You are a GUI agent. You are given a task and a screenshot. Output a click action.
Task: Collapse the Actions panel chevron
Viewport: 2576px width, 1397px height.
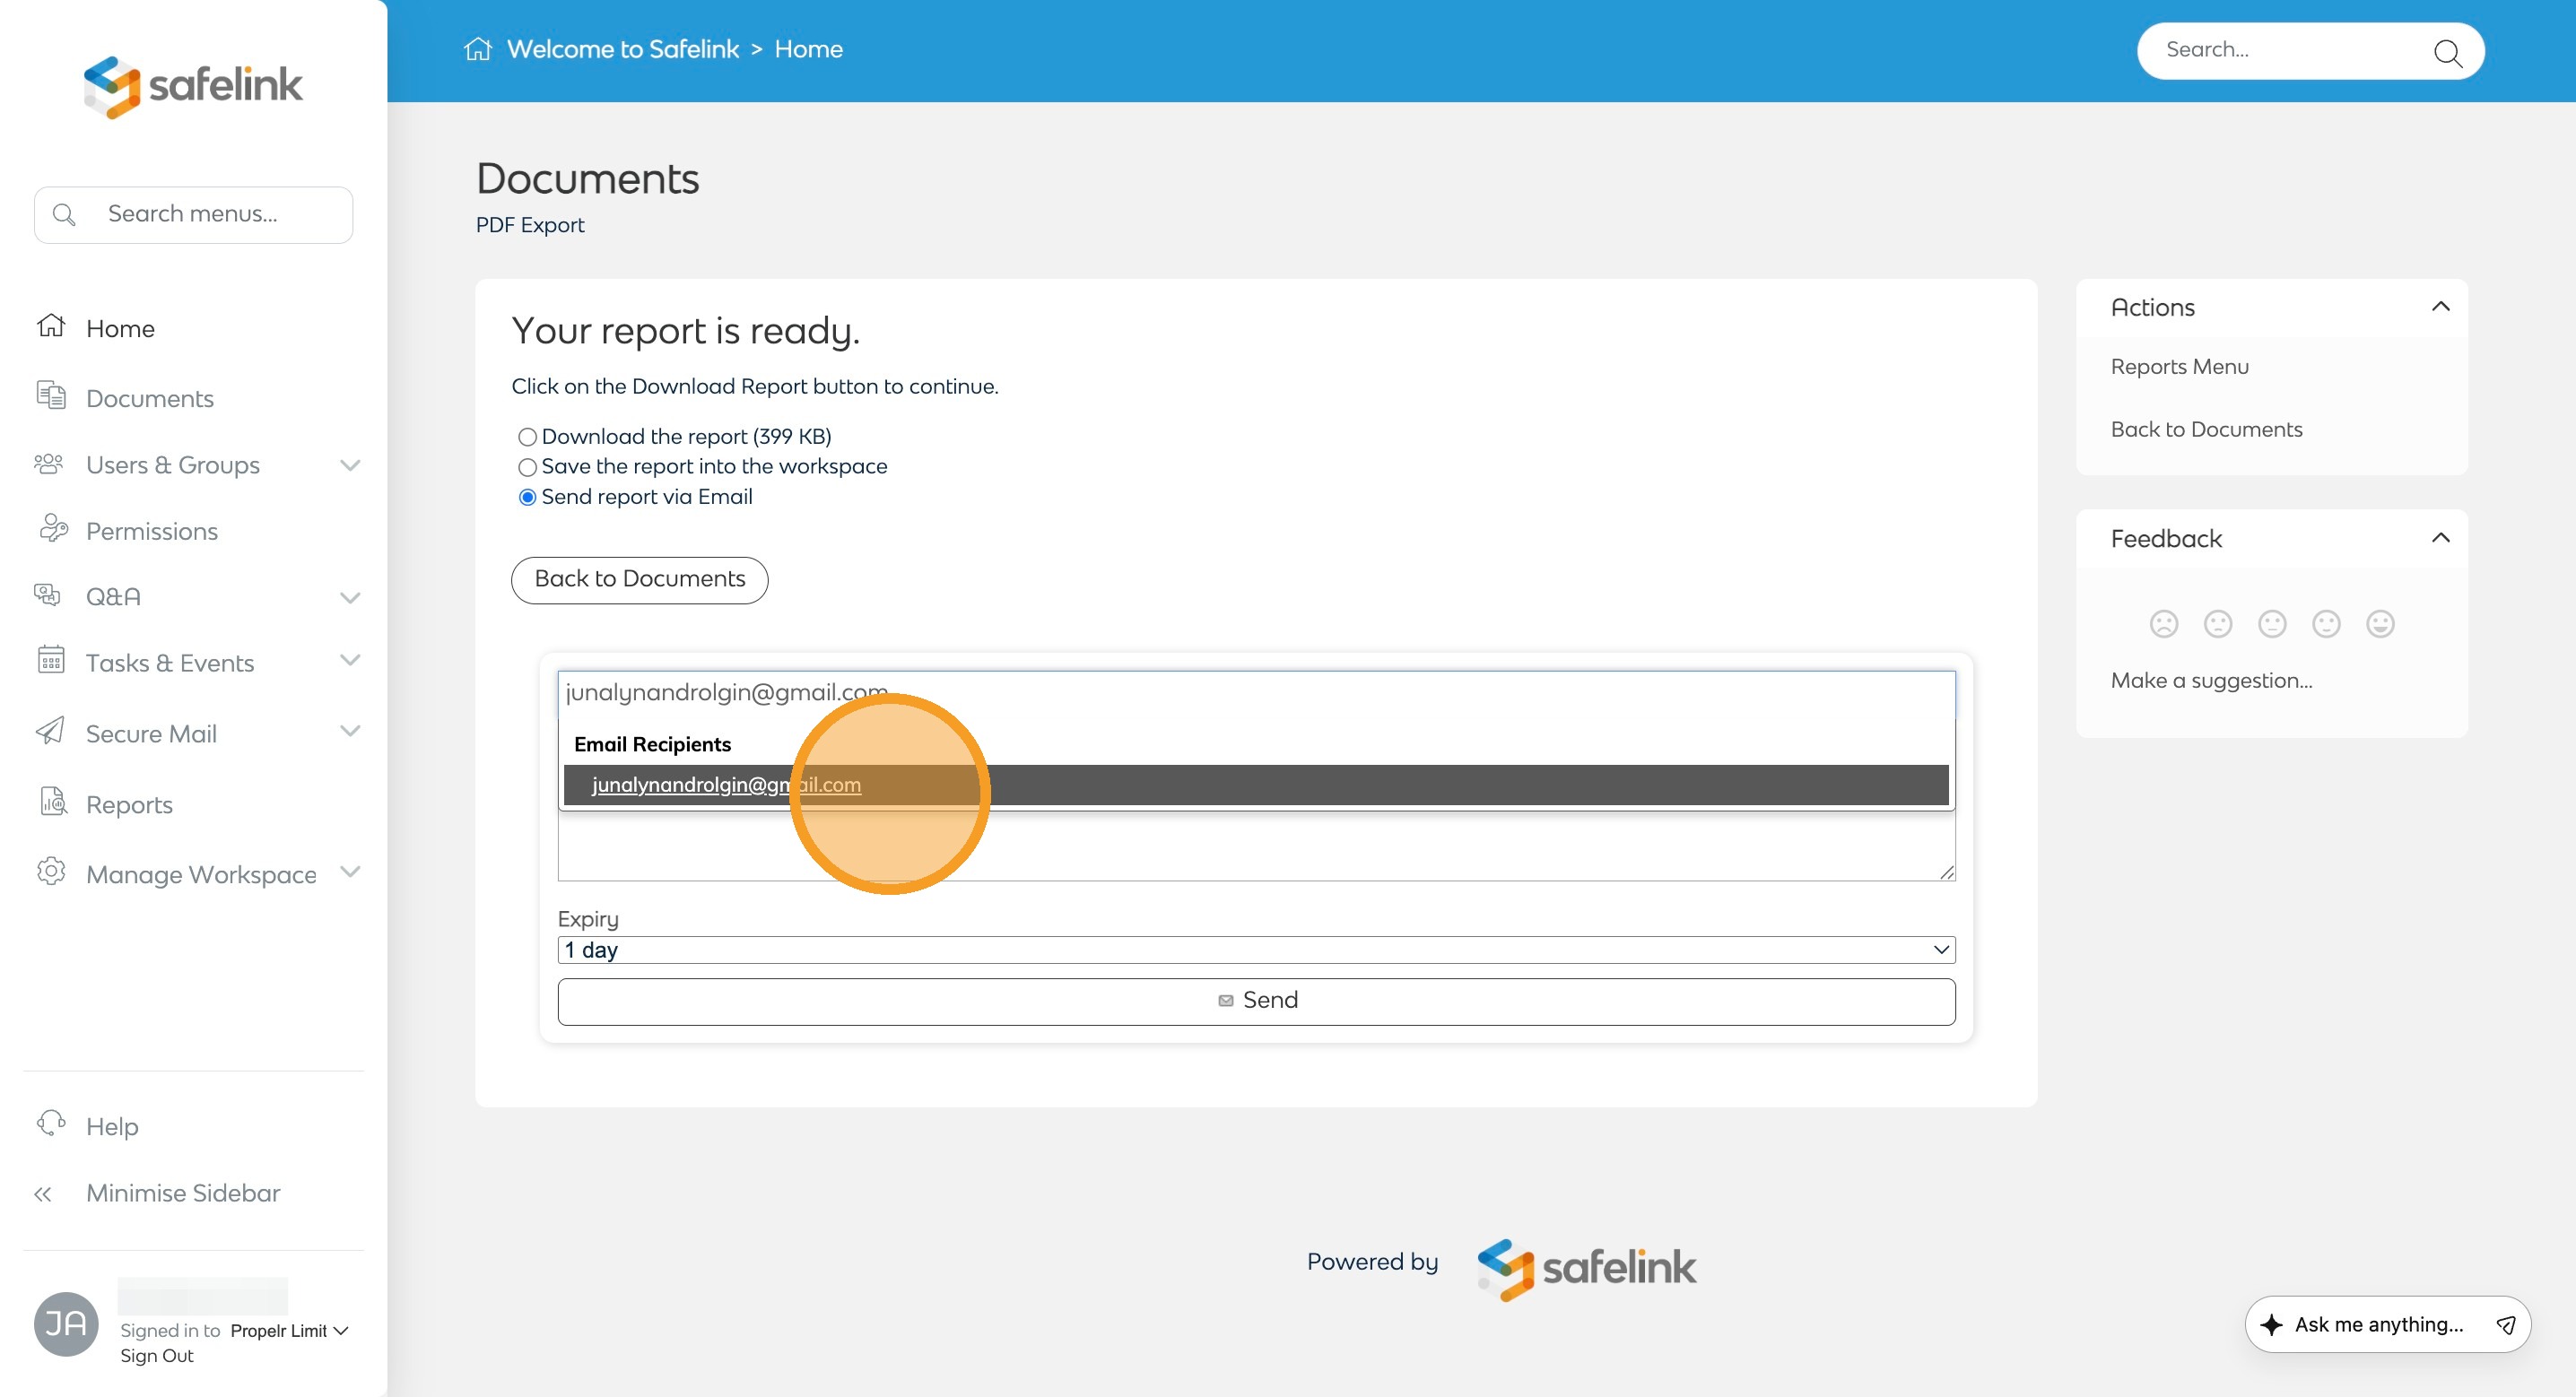tap(2440, 307)
